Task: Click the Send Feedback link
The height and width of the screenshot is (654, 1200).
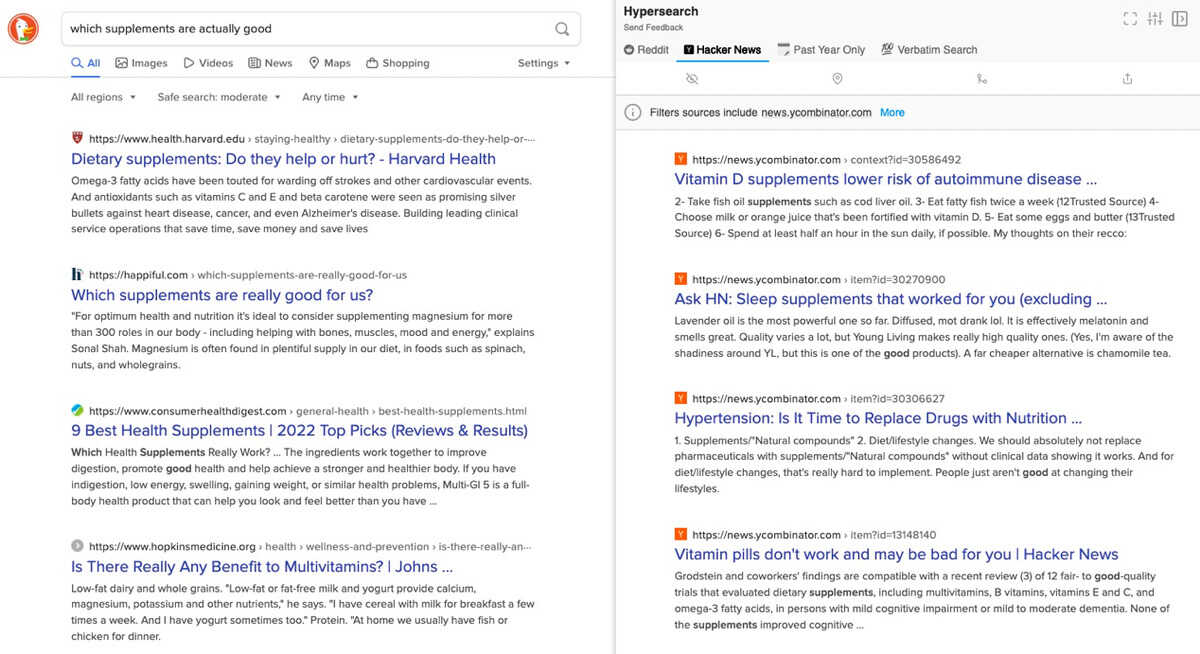Action: (x=653, y=27)
